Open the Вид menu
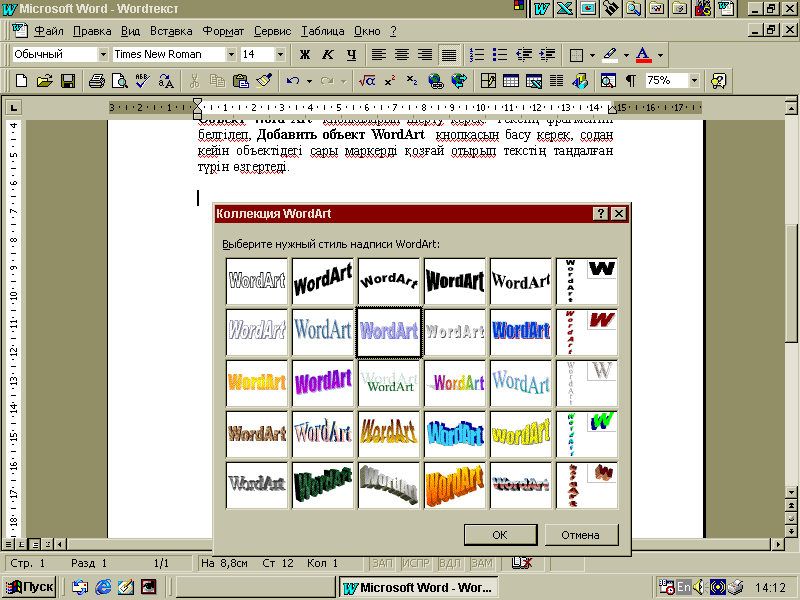The image size is (800, 600). 130,31
